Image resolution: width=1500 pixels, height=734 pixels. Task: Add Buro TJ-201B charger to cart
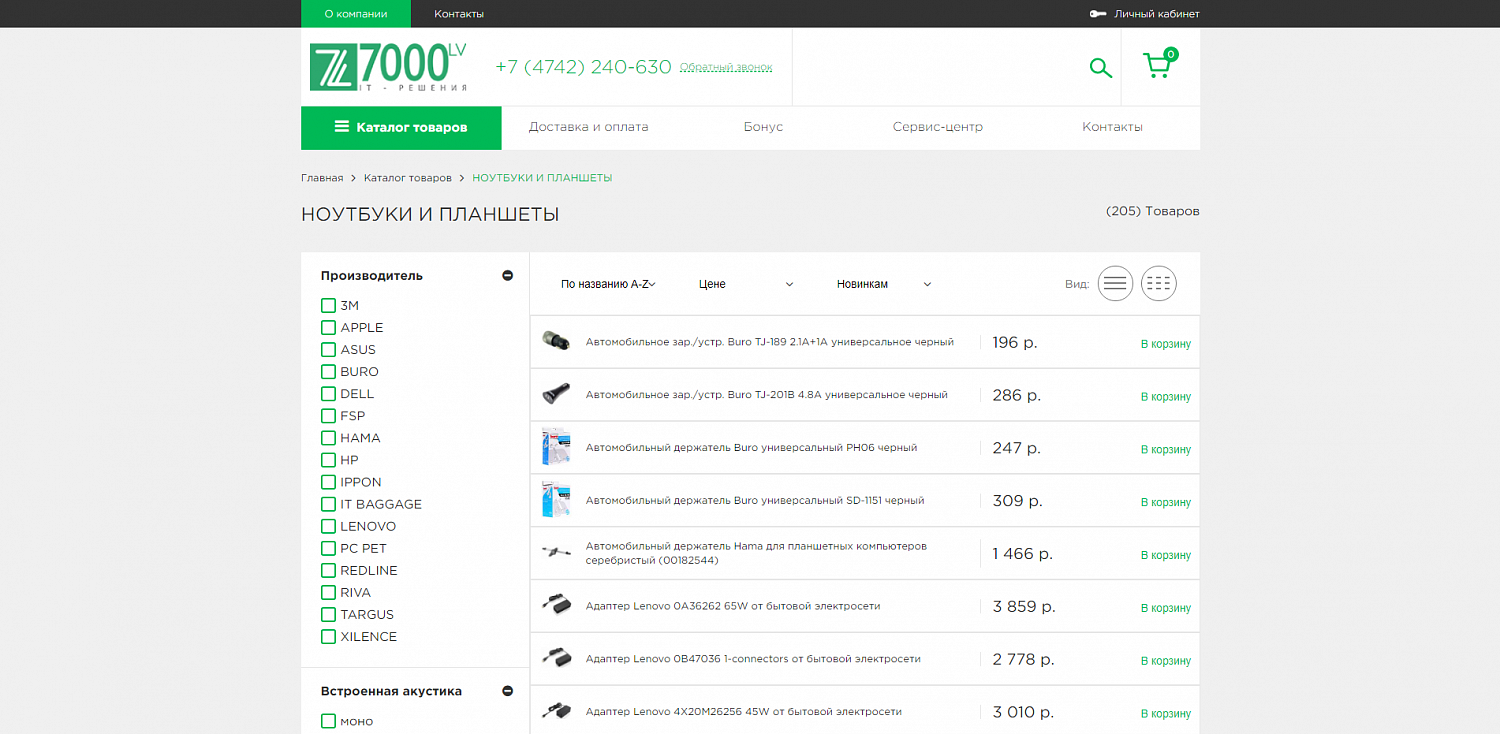(1166, 397)
